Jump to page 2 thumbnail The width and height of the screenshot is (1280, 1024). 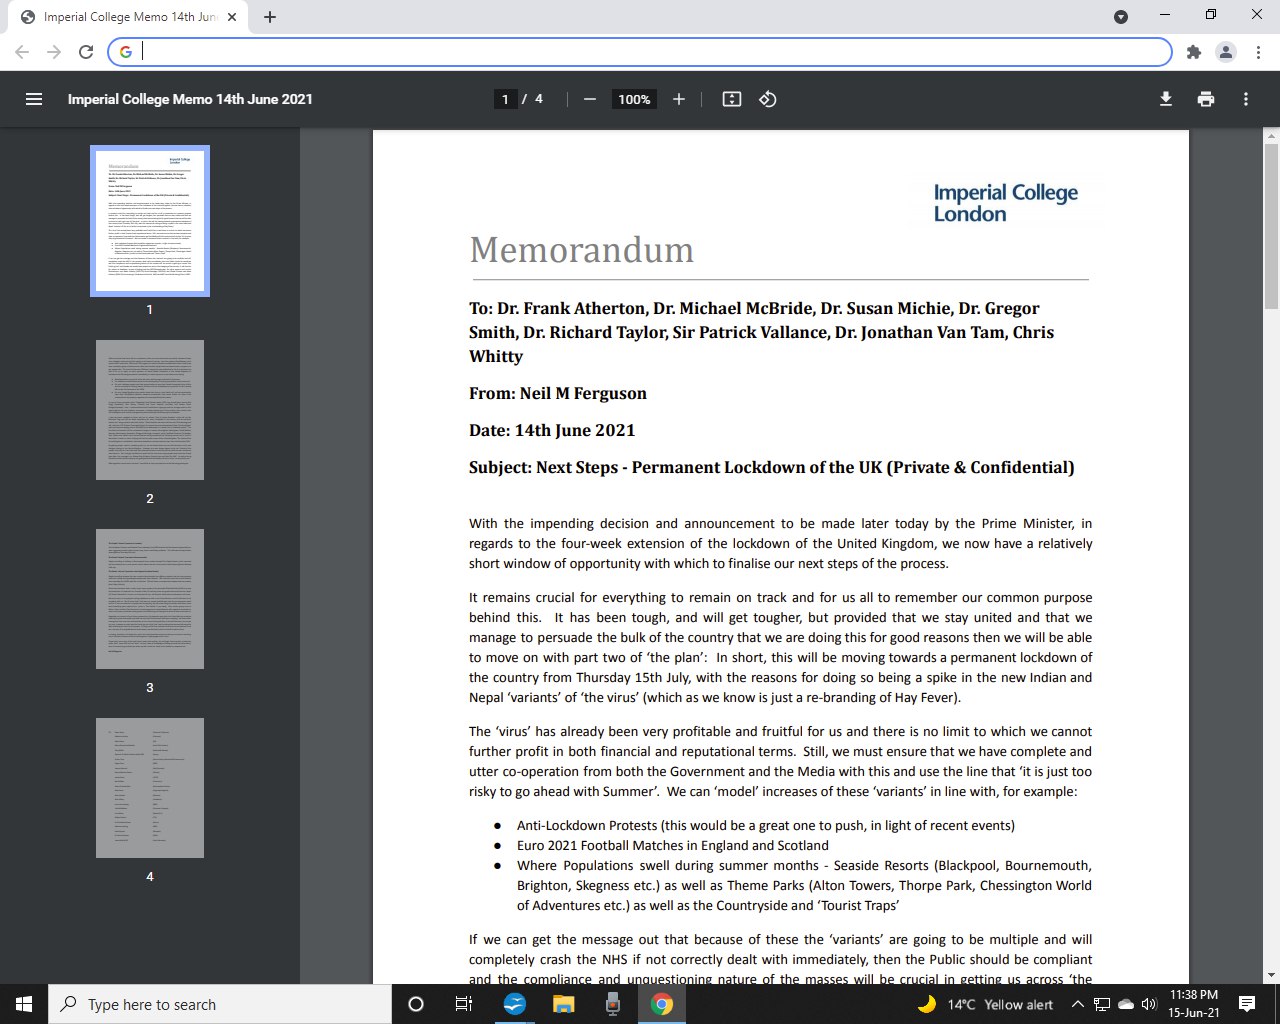tap(150, 410)
